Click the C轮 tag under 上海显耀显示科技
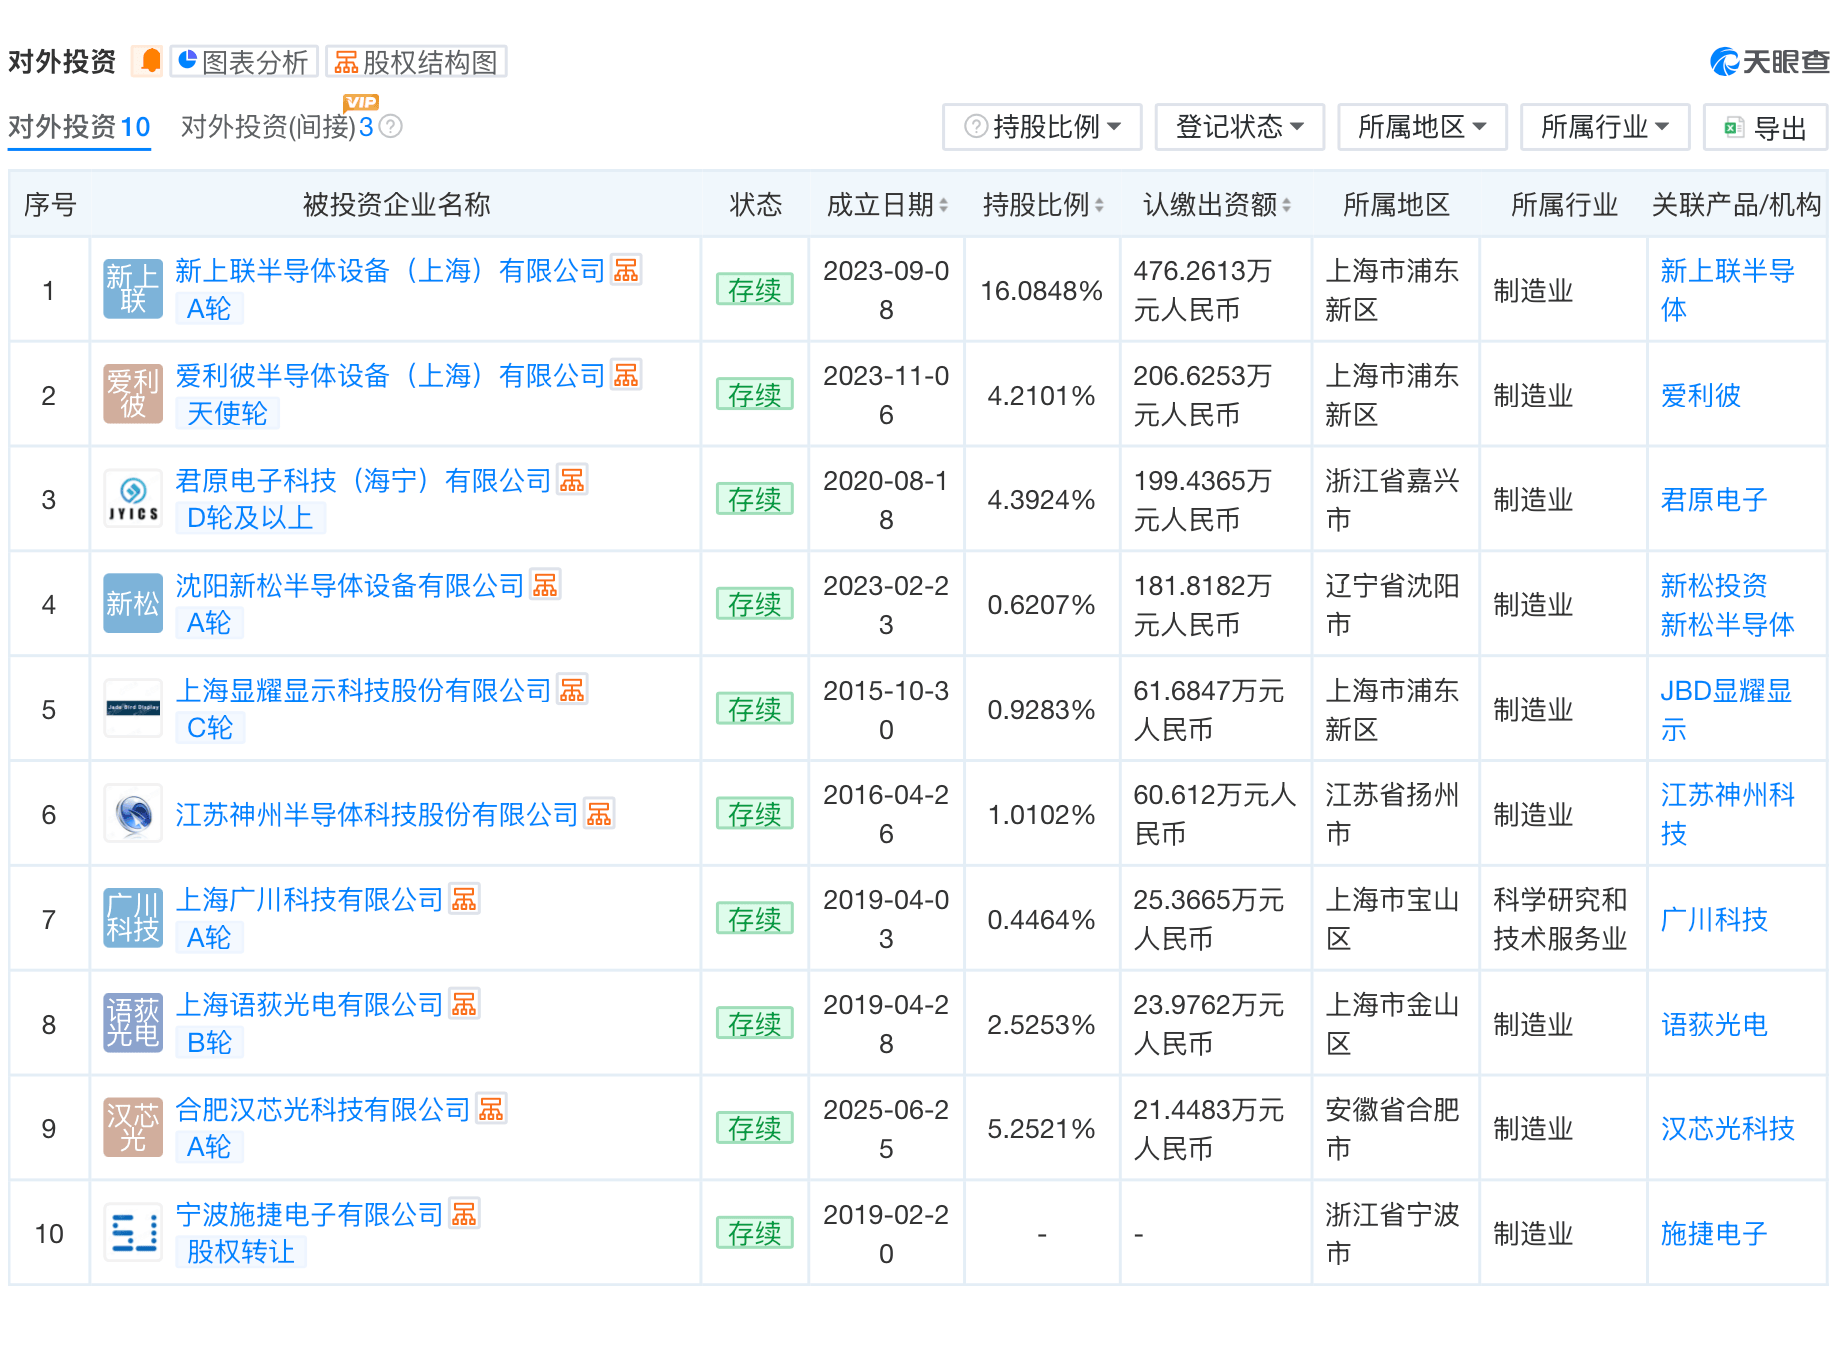 pos(210,728)
